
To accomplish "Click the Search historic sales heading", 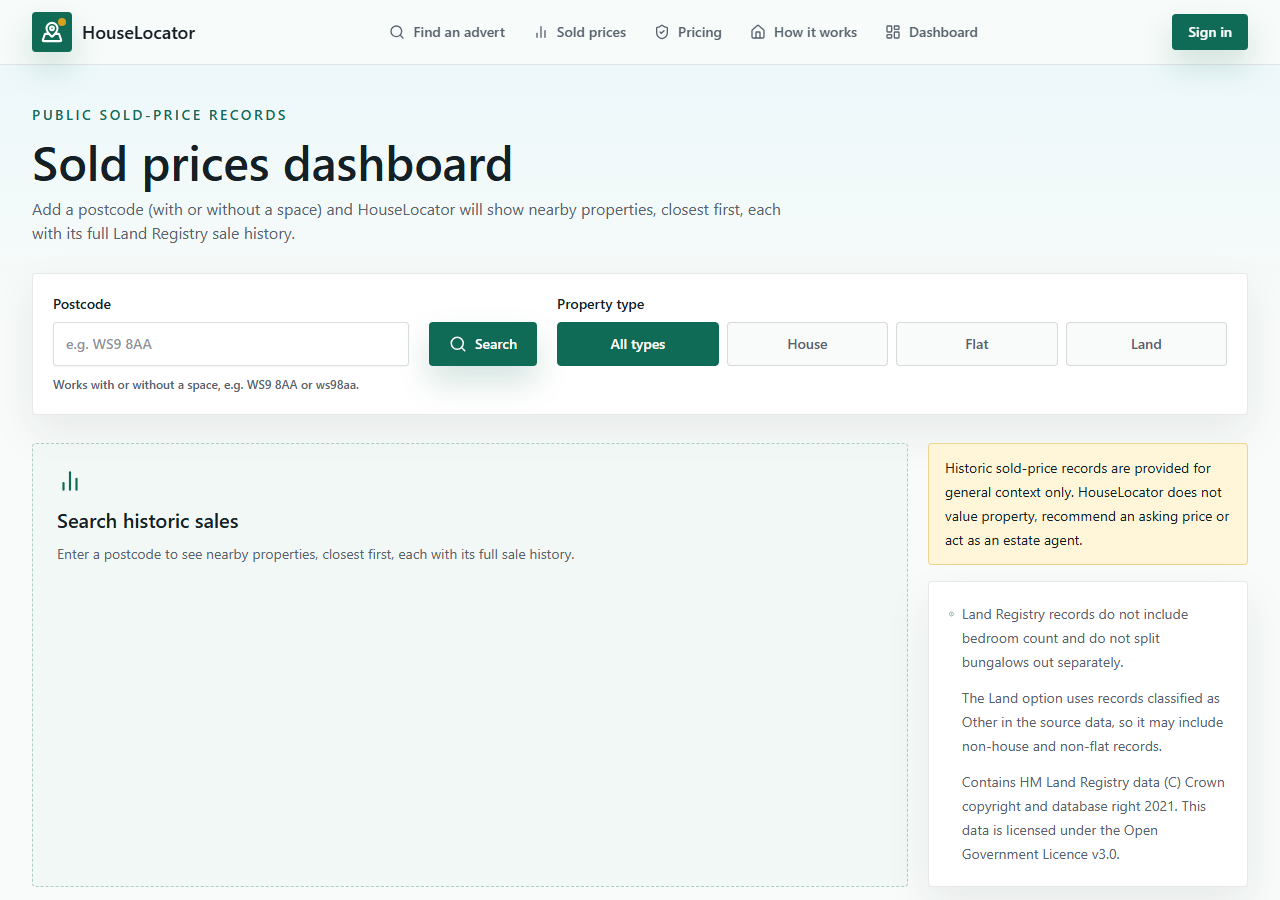I will tap(148, 521).
